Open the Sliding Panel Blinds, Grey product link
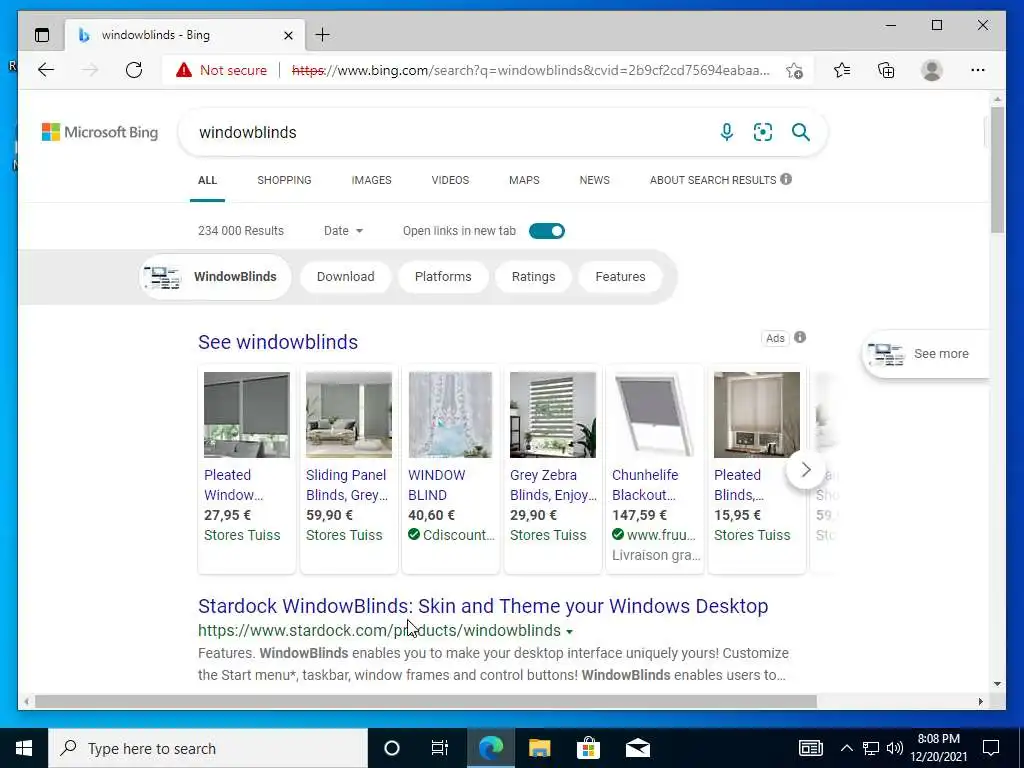This screenshot has width=1024, height=768. [x=347, y=485]
